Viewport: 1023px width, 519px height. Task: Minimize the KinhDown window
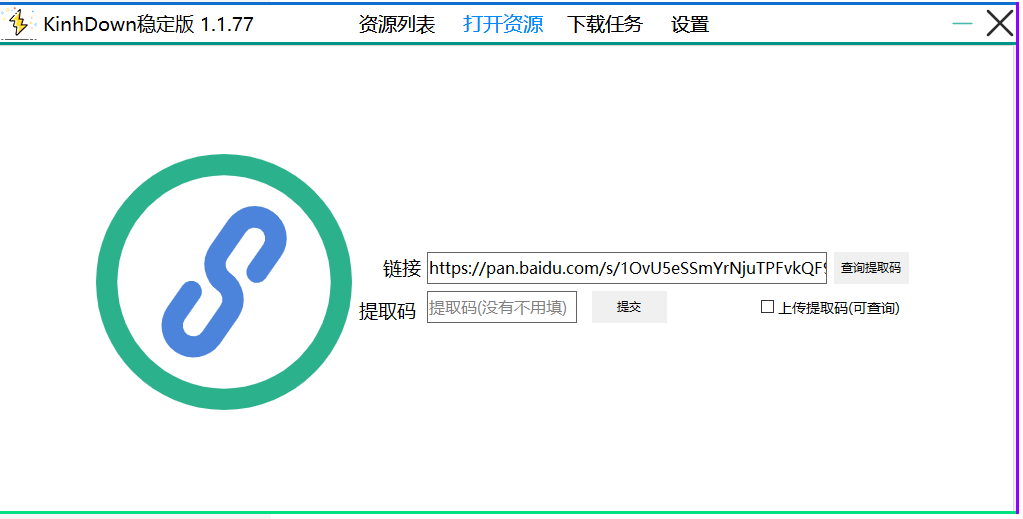[x=962, y=24]
